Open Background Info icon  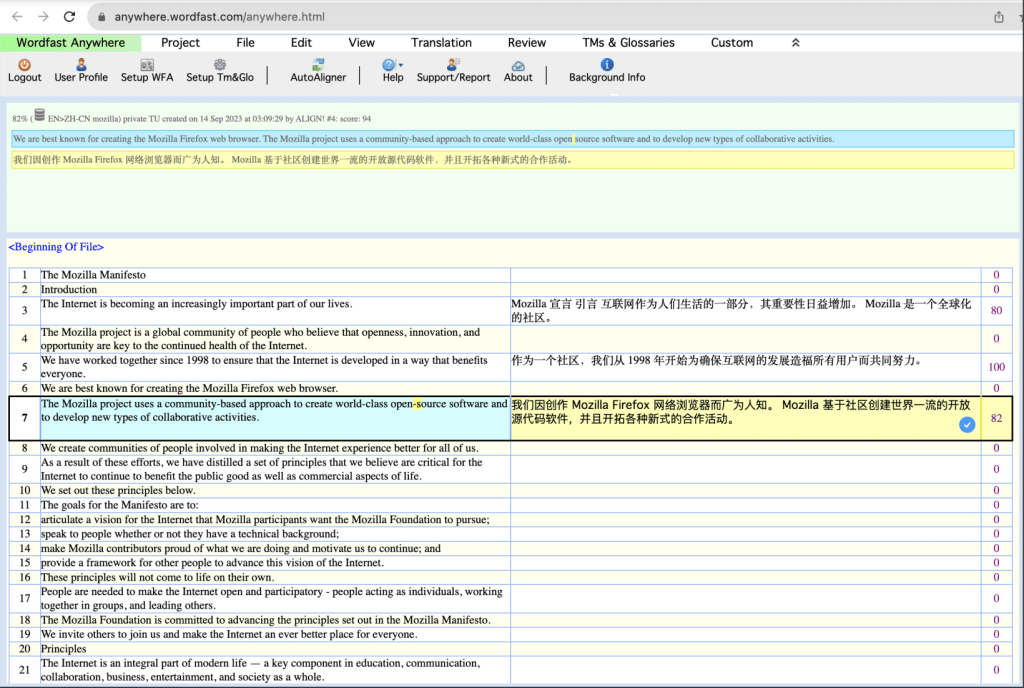coord(606,65)
